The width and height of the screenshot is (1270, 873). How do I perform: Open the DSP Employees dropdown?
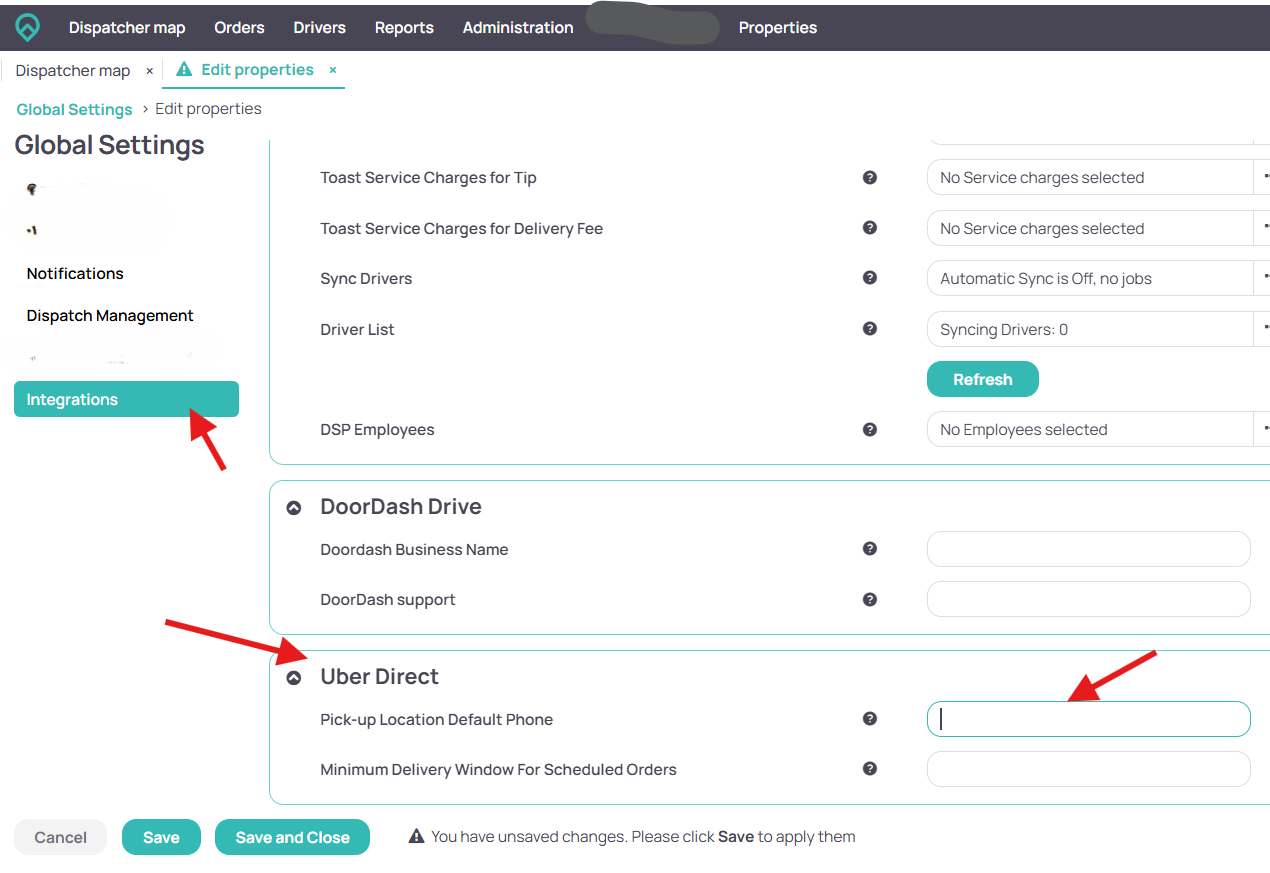pyautogui.click(x=1098, y=429)
